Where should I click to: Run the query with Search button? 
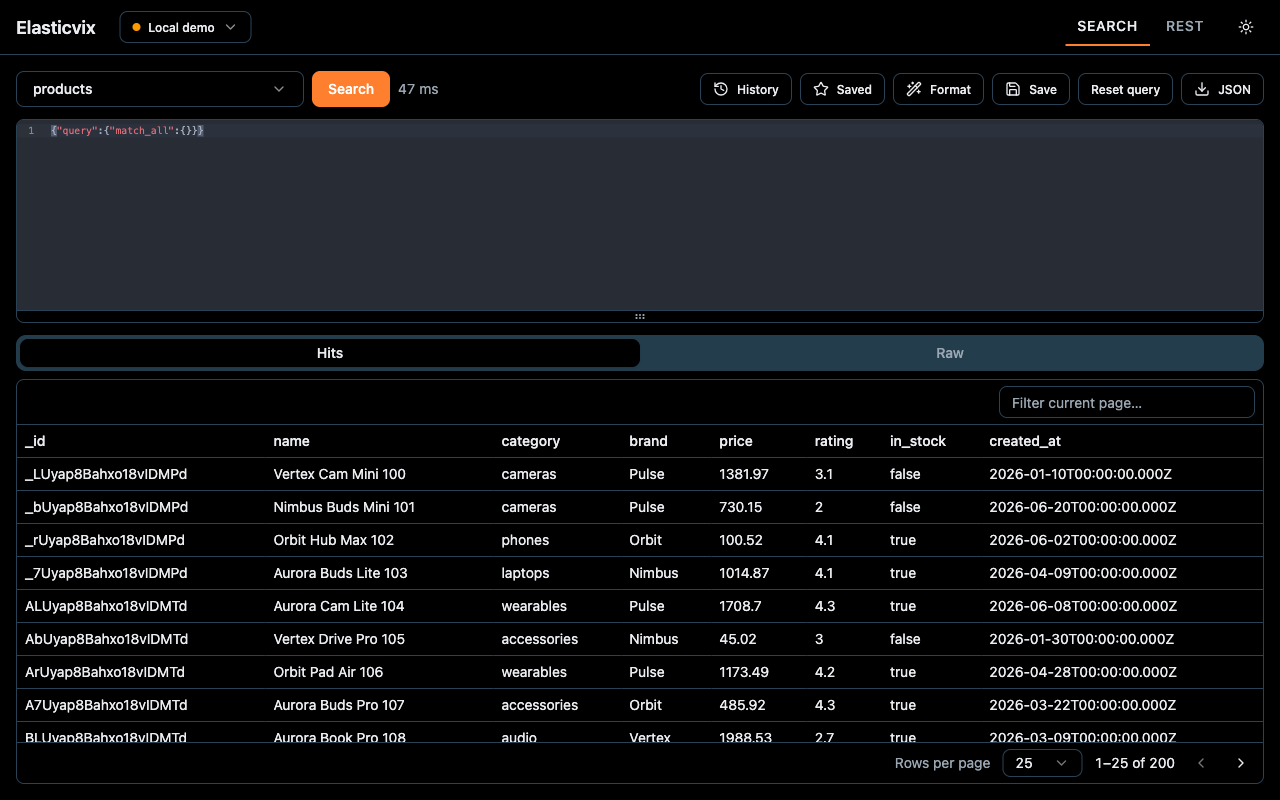pyautogui.click(x=351, y=89)
